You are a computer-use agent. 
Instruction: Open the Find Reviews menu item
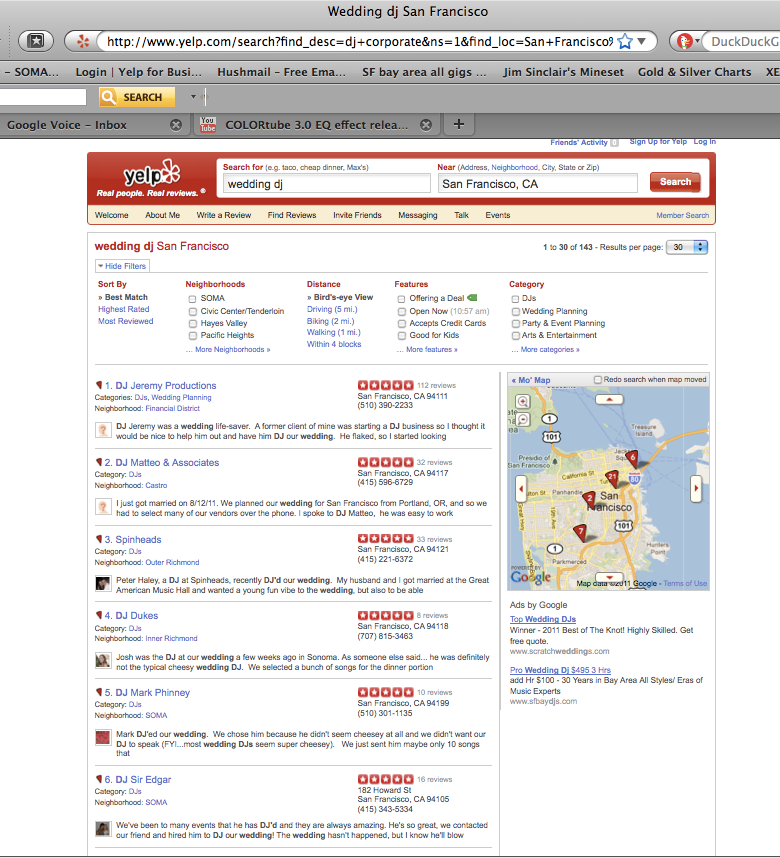292,215
